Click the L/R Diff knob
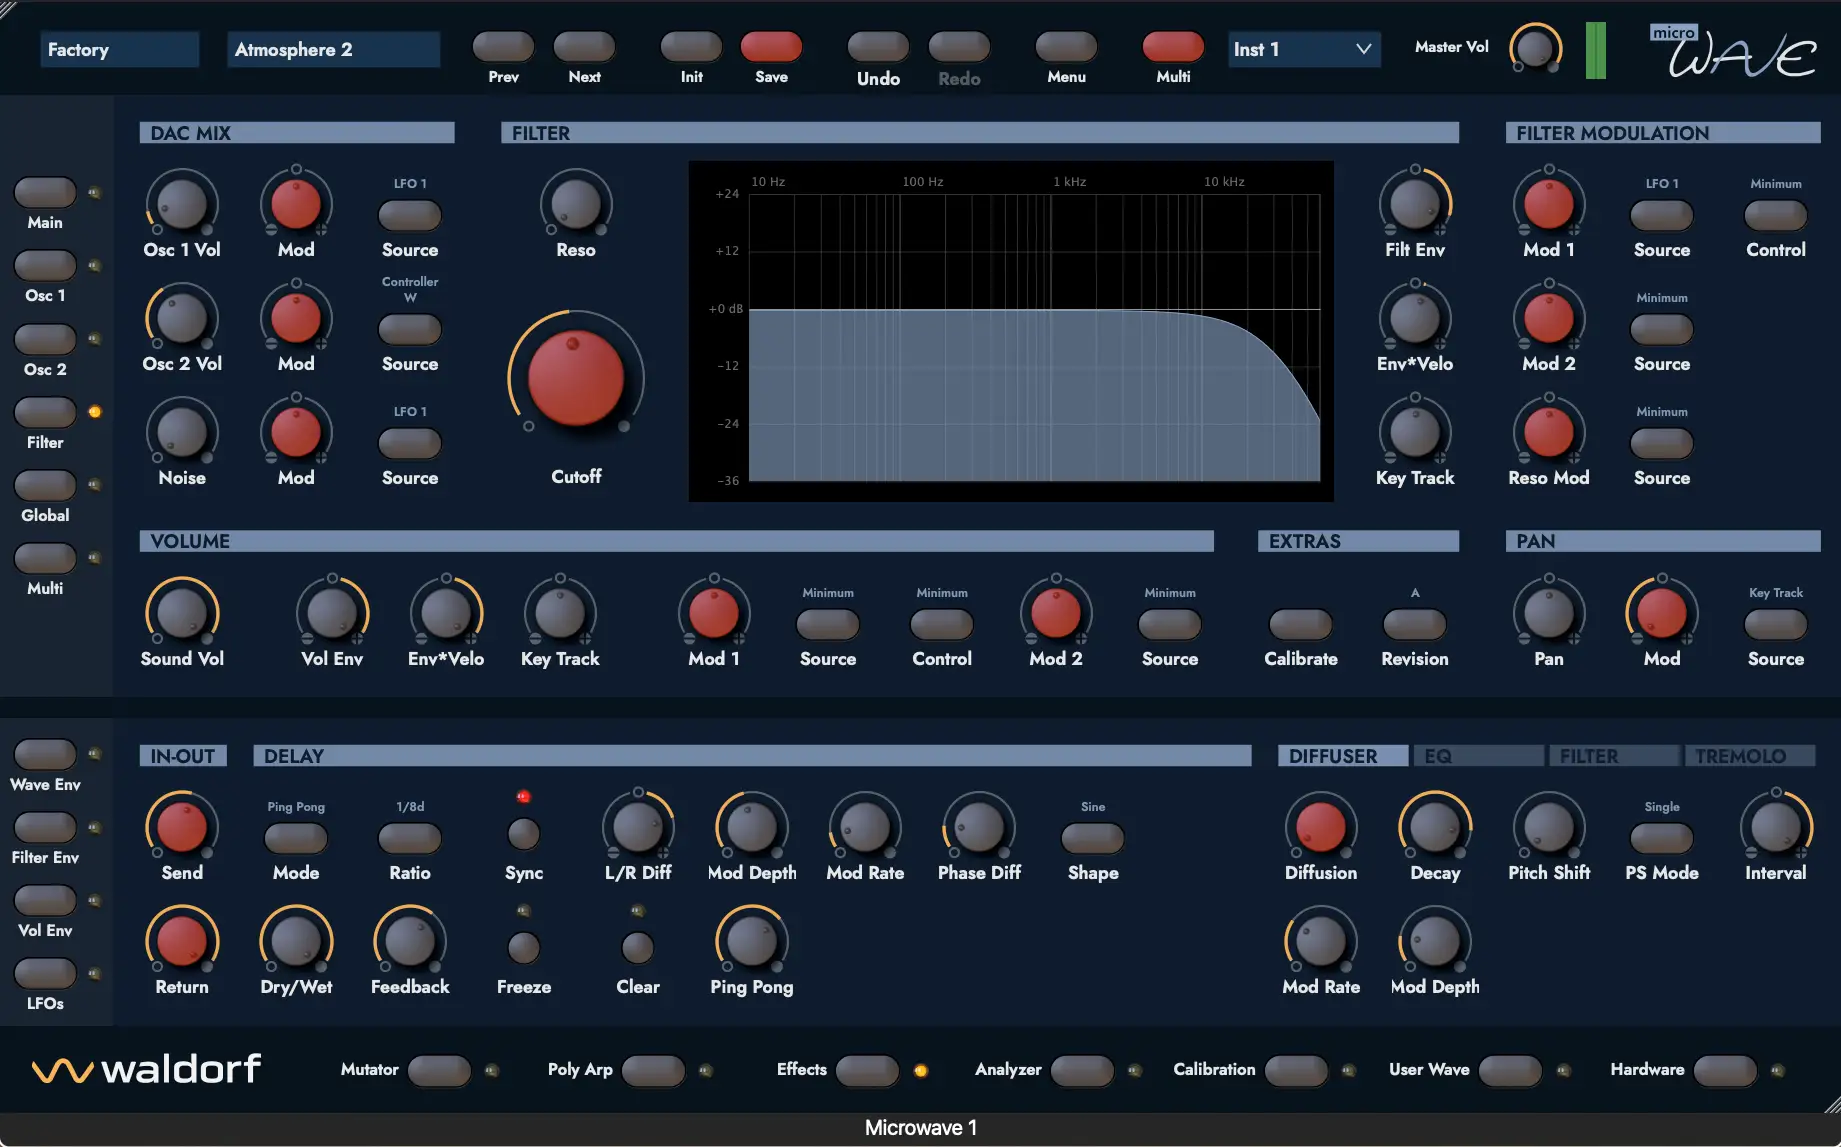 [638, 827]
